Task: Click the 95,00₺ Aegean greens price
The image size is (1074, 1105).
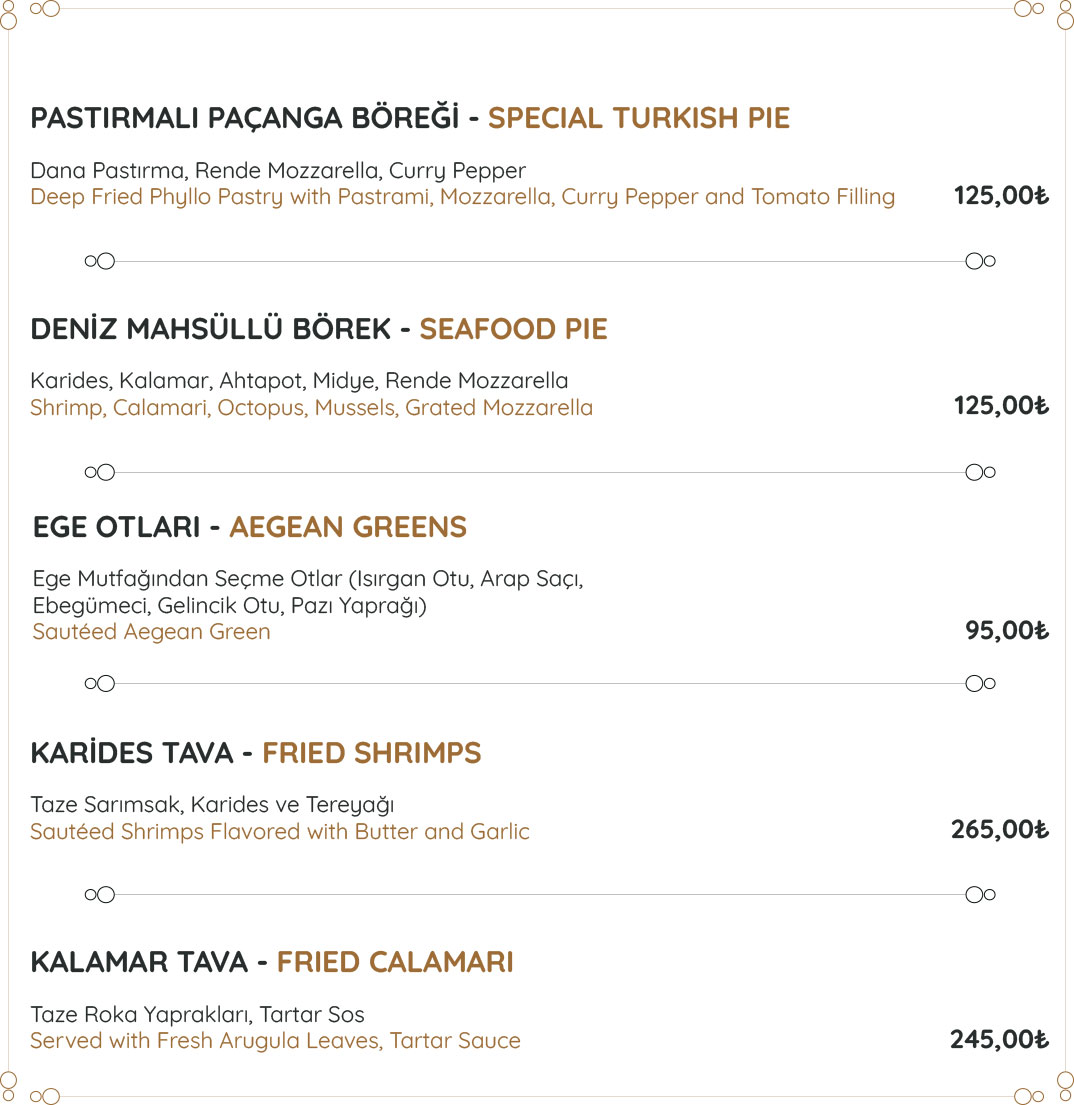Action: point(1006,630)
